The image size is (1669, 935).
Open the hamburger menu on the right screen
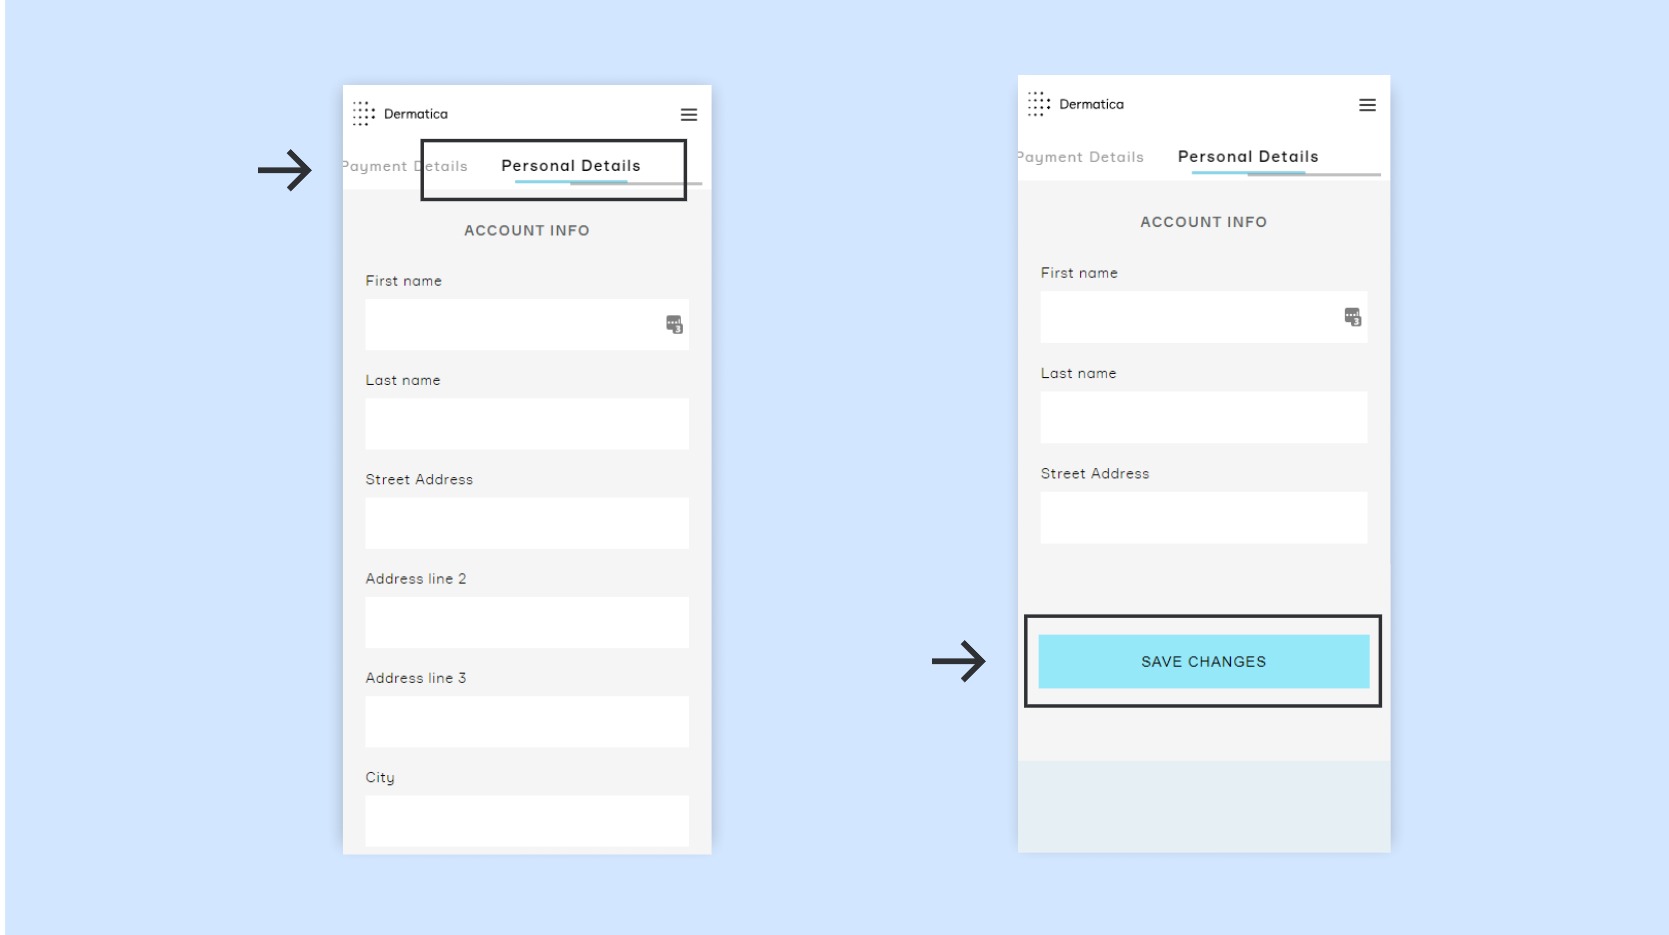pyautogui.click(x=1367, y=104)
